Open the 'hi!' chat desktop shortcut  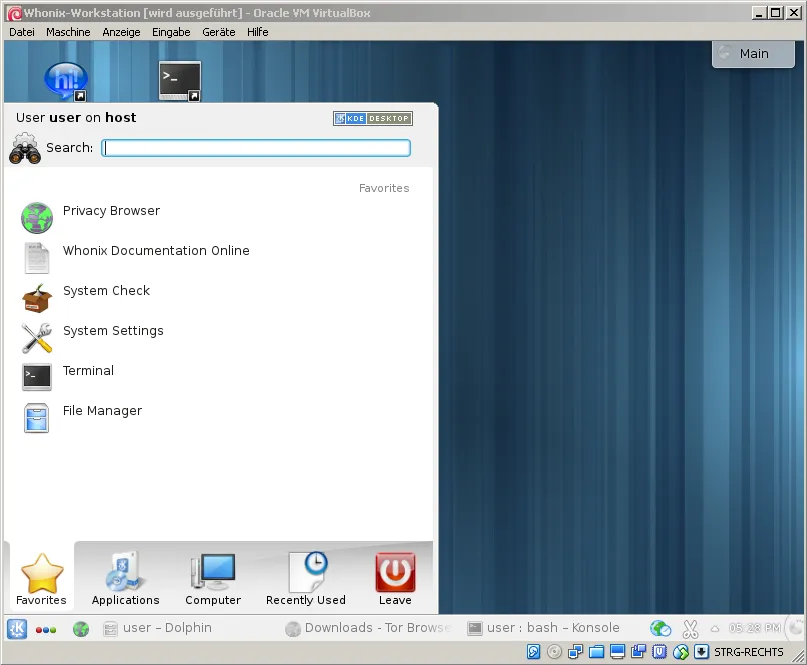(x=65, y=81)
